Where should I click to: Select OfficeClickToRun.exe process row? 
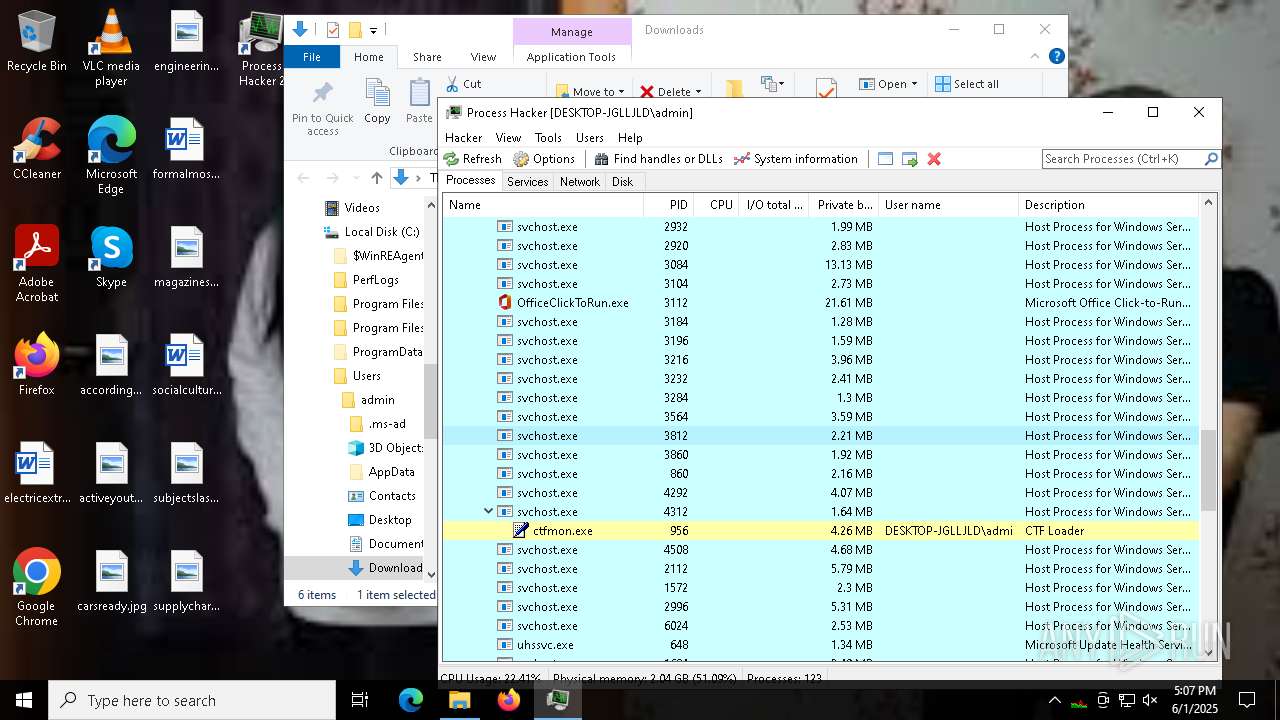(x=820, y=303)
